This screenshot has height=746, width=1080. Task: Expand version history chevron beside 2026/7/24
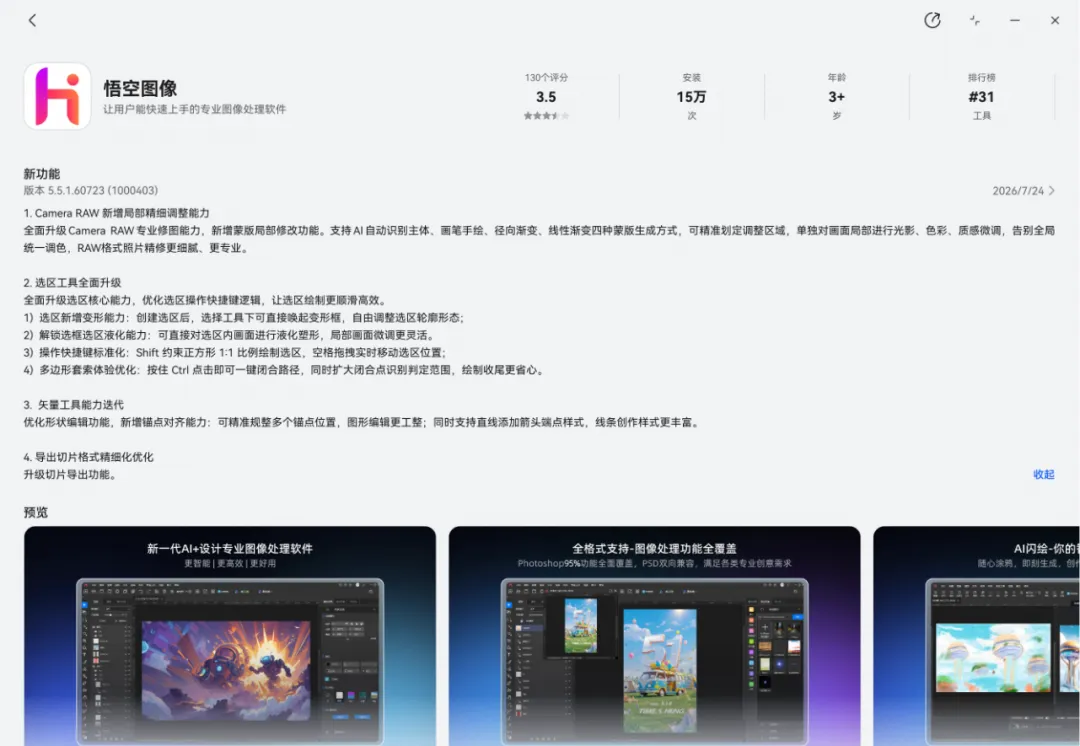pos(1052,191)
